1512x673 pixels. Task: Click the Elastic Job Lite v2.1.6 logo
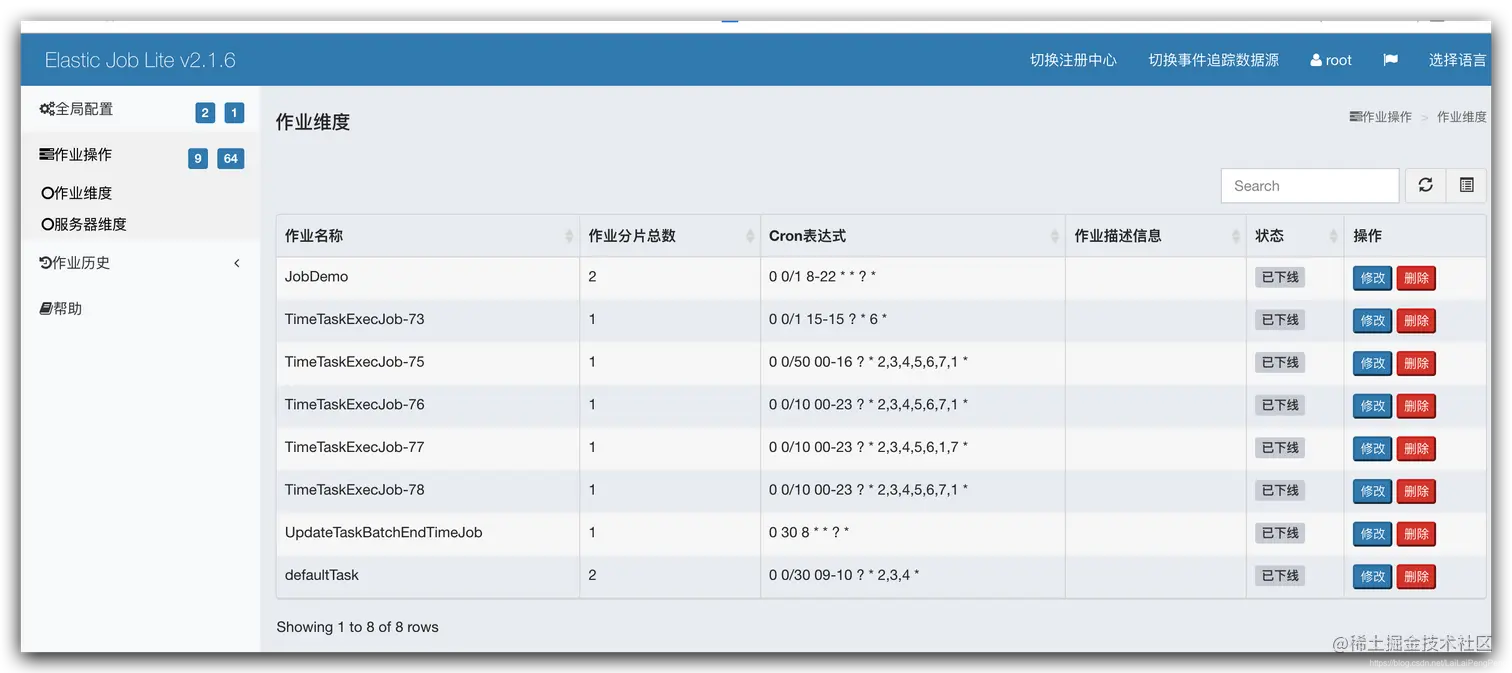(x=140, y=60)
